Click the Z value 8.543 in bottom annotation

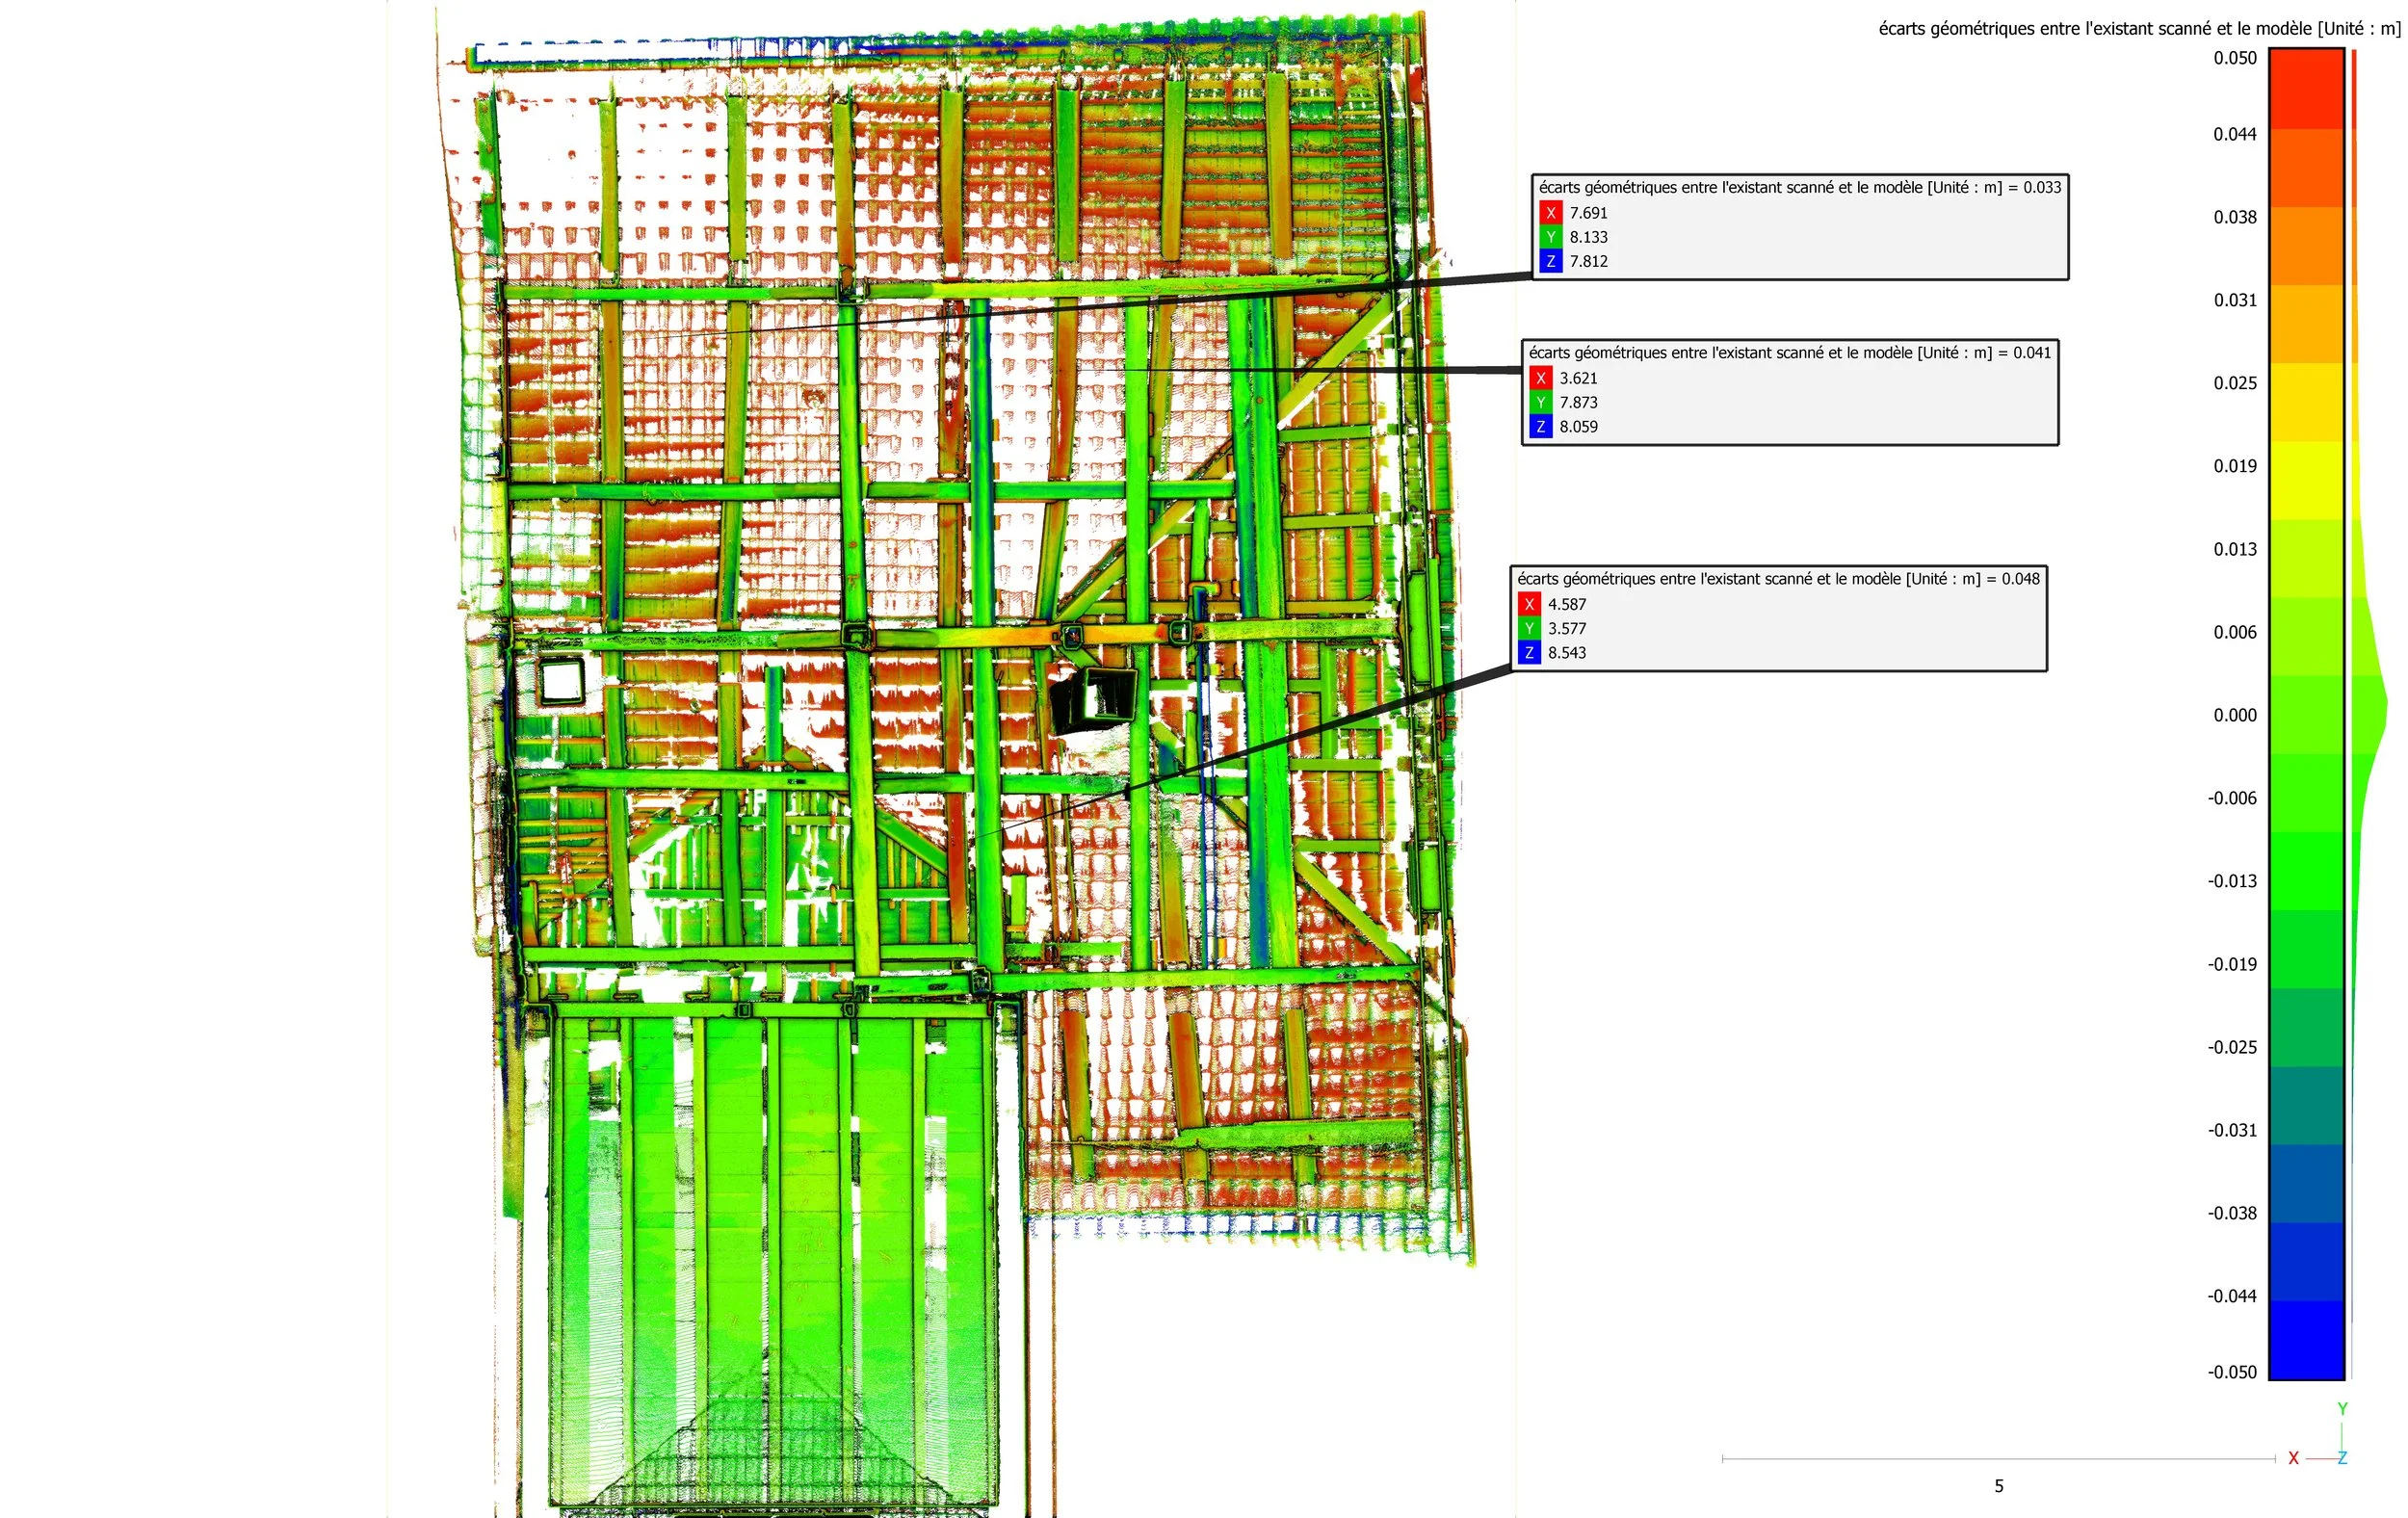click(1567, 653)
